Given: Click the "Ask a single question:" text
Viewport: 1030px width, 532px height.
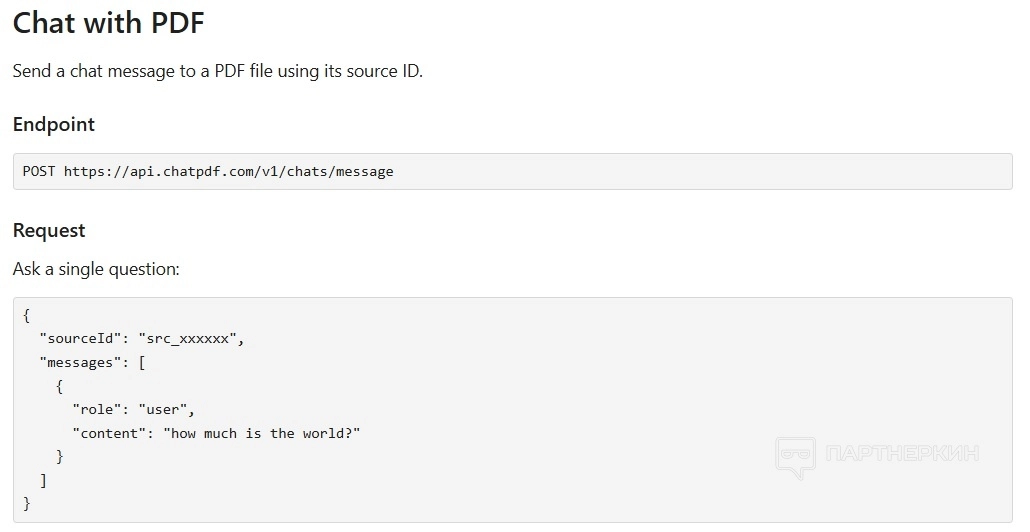Looking at the screenshot, I should [96, 269].
